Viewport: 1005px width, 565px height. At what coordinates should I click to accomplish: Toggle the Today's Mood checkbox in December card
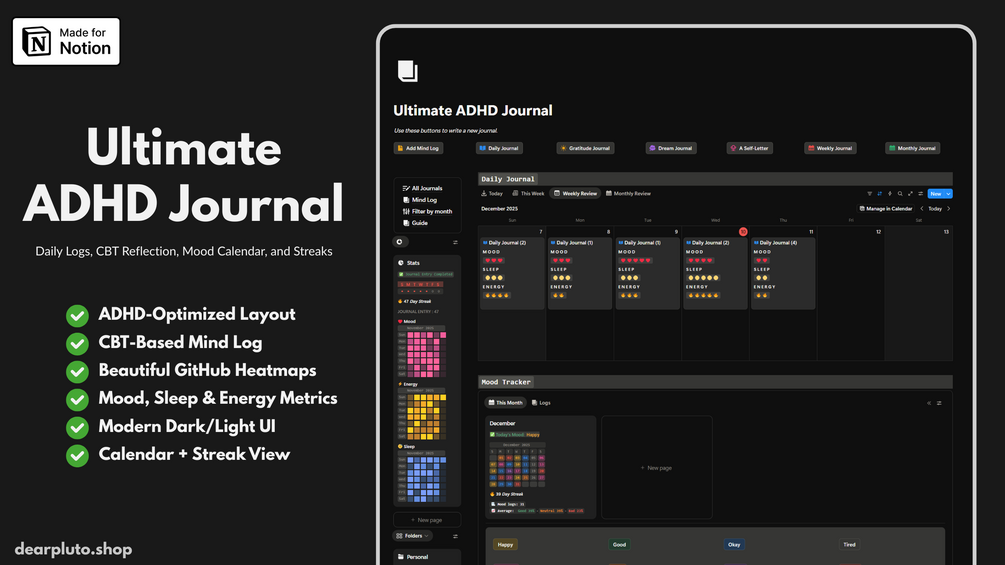coord(492,434)
